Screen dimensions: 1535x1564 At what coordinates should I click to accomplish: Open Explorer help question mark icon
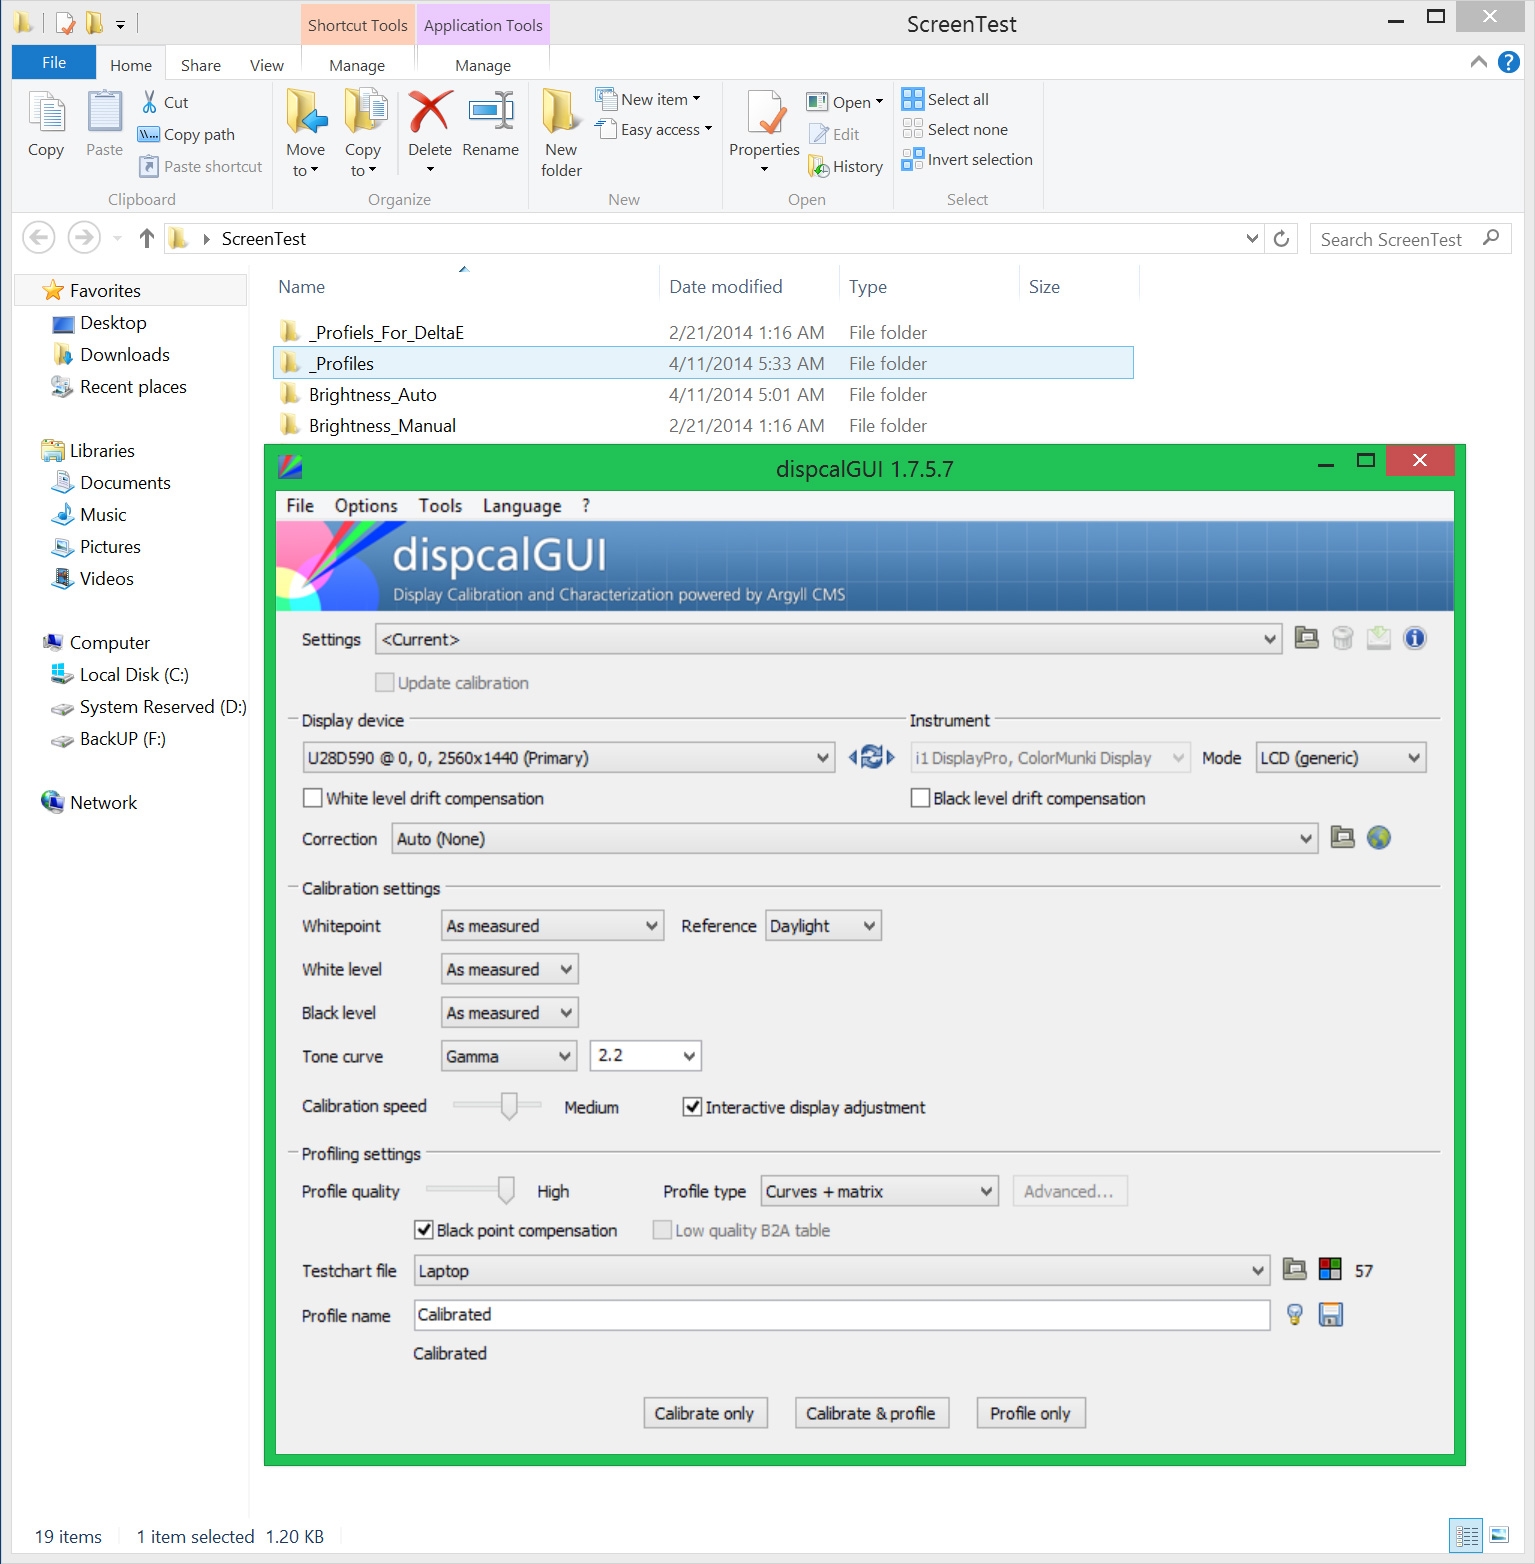pos(1509,62)
